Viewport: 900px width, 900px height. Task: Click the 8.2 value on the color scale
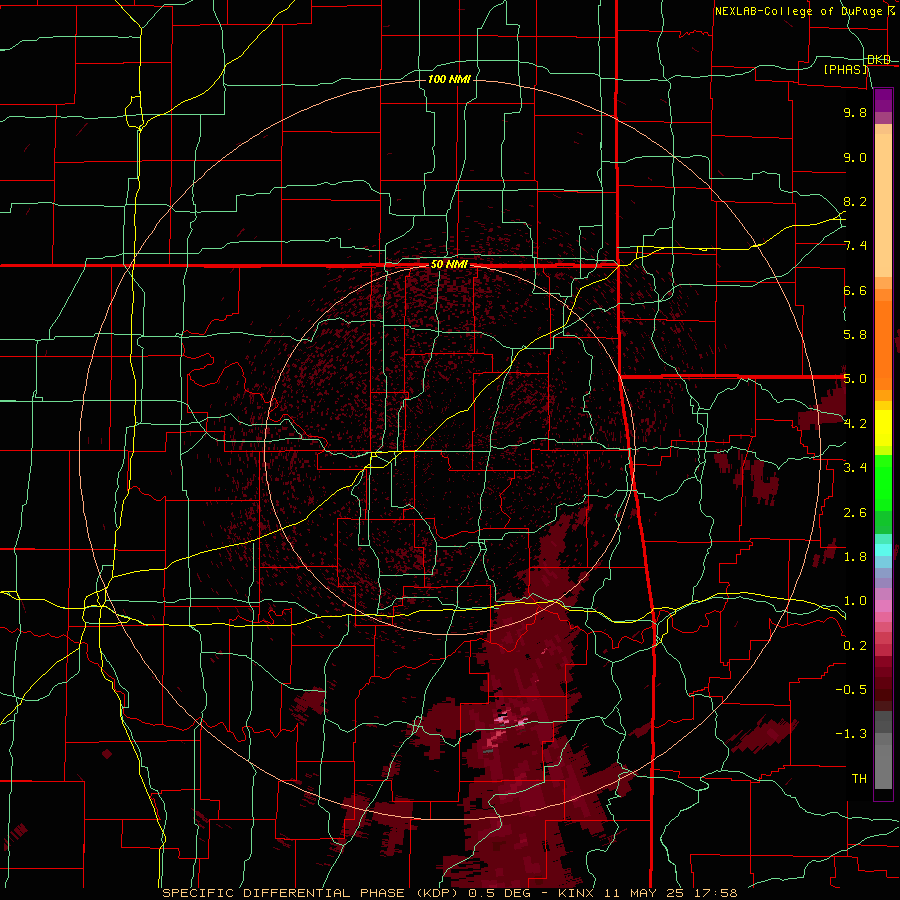855,202
